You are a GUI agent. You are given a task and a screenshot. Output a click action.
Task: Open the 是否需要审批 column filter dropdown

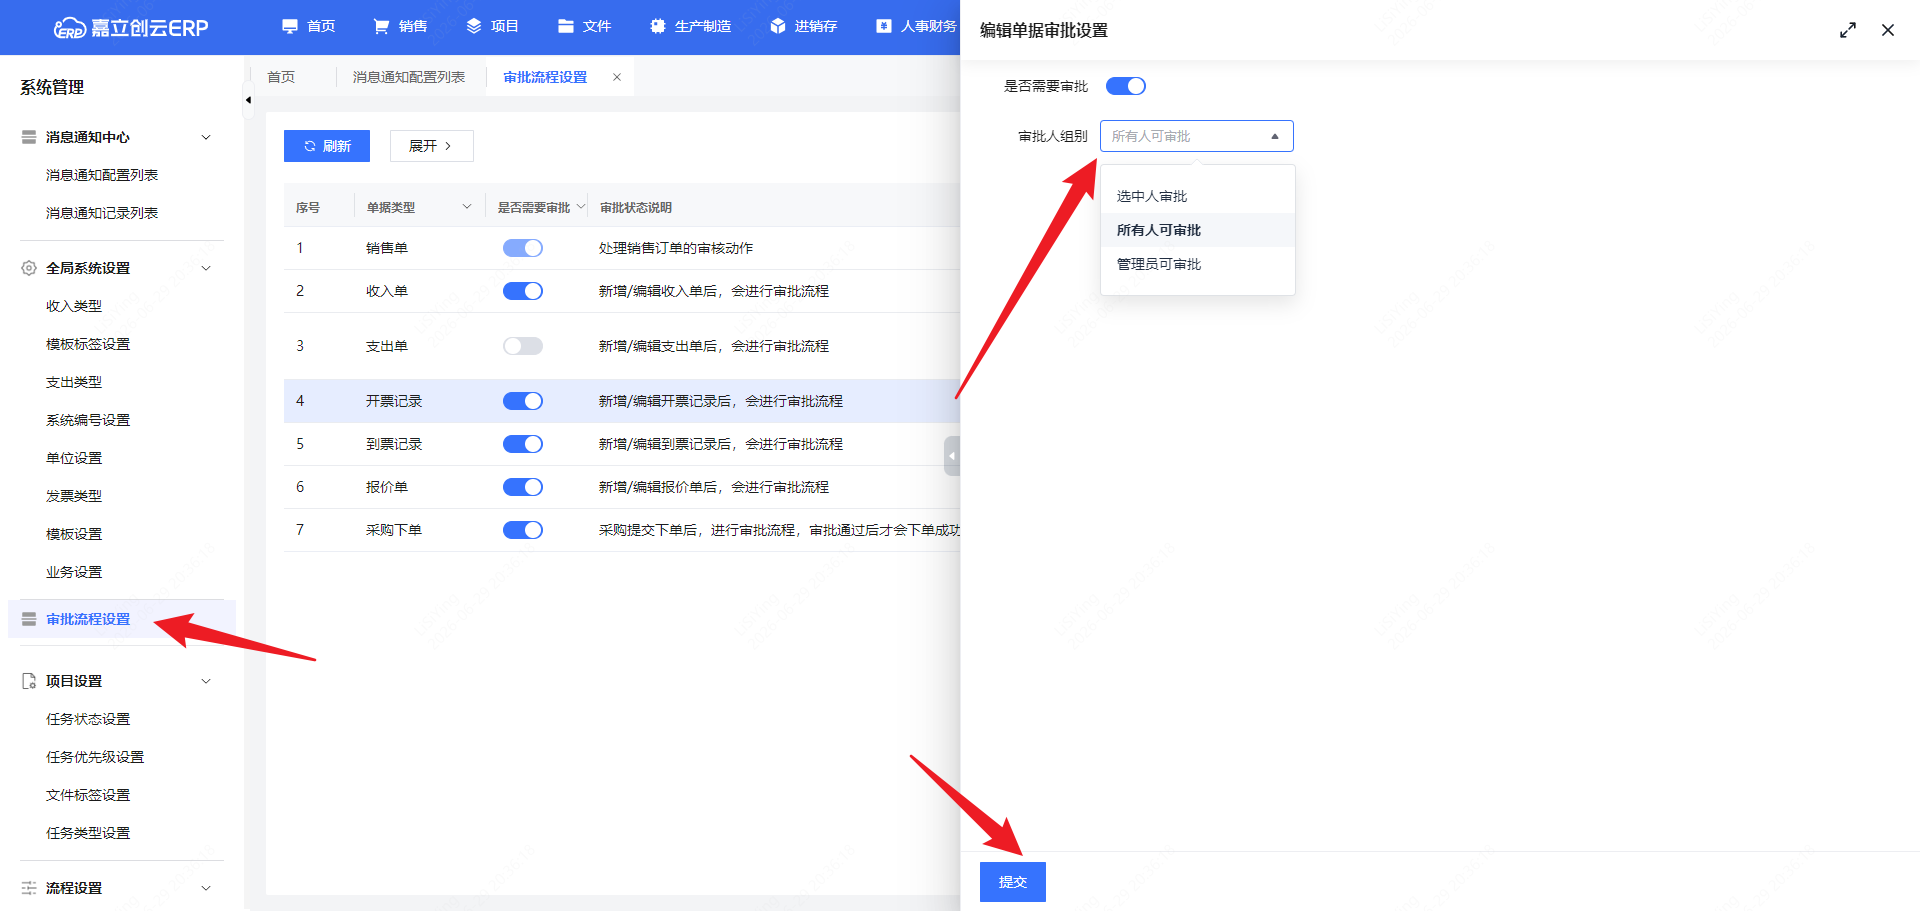click(x=581, y=207)
